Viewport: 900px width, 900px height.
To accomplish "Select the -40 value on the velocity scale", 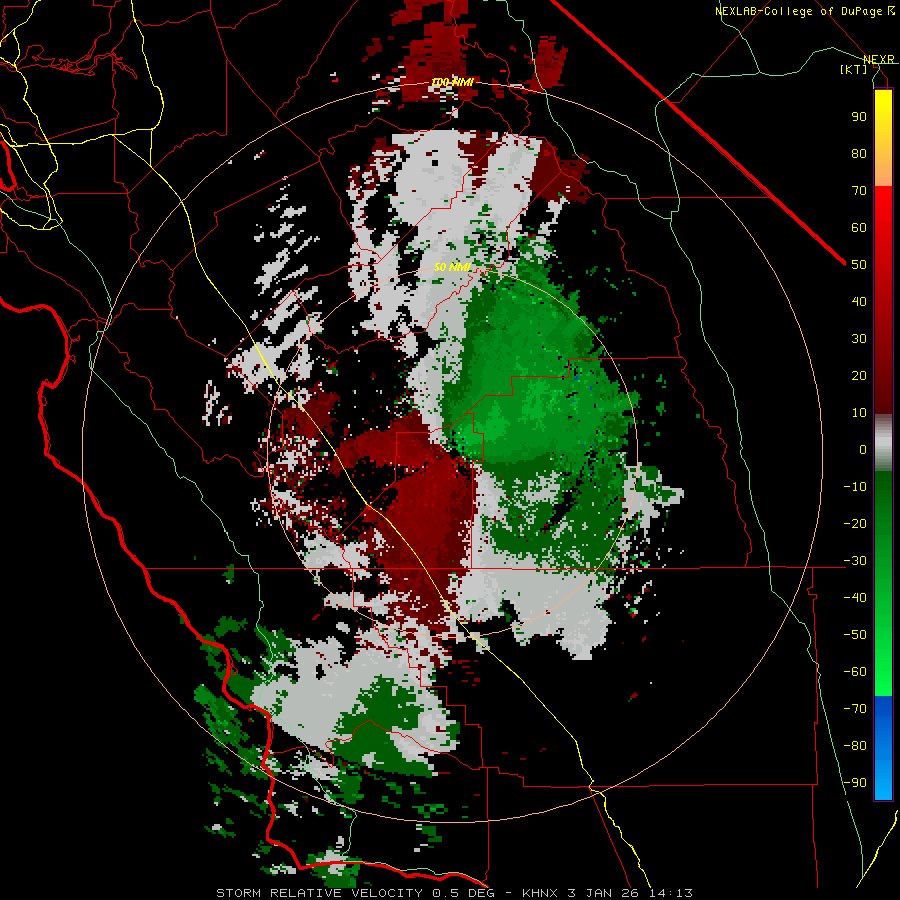I will (855, 598).
